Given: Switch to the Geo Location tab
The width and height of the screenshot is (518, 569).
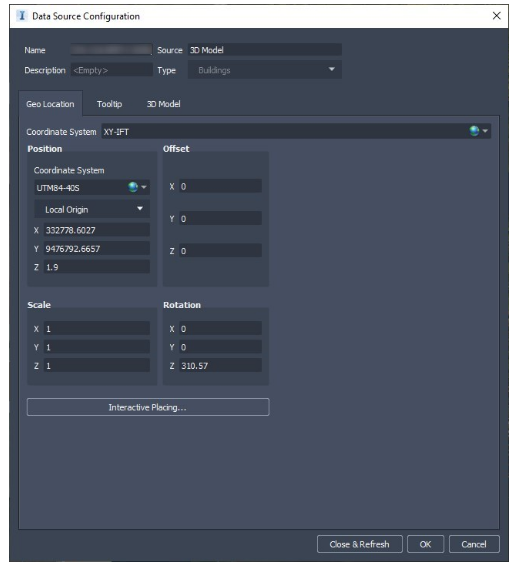Looking at the screenshot, I should pos(50,104).
